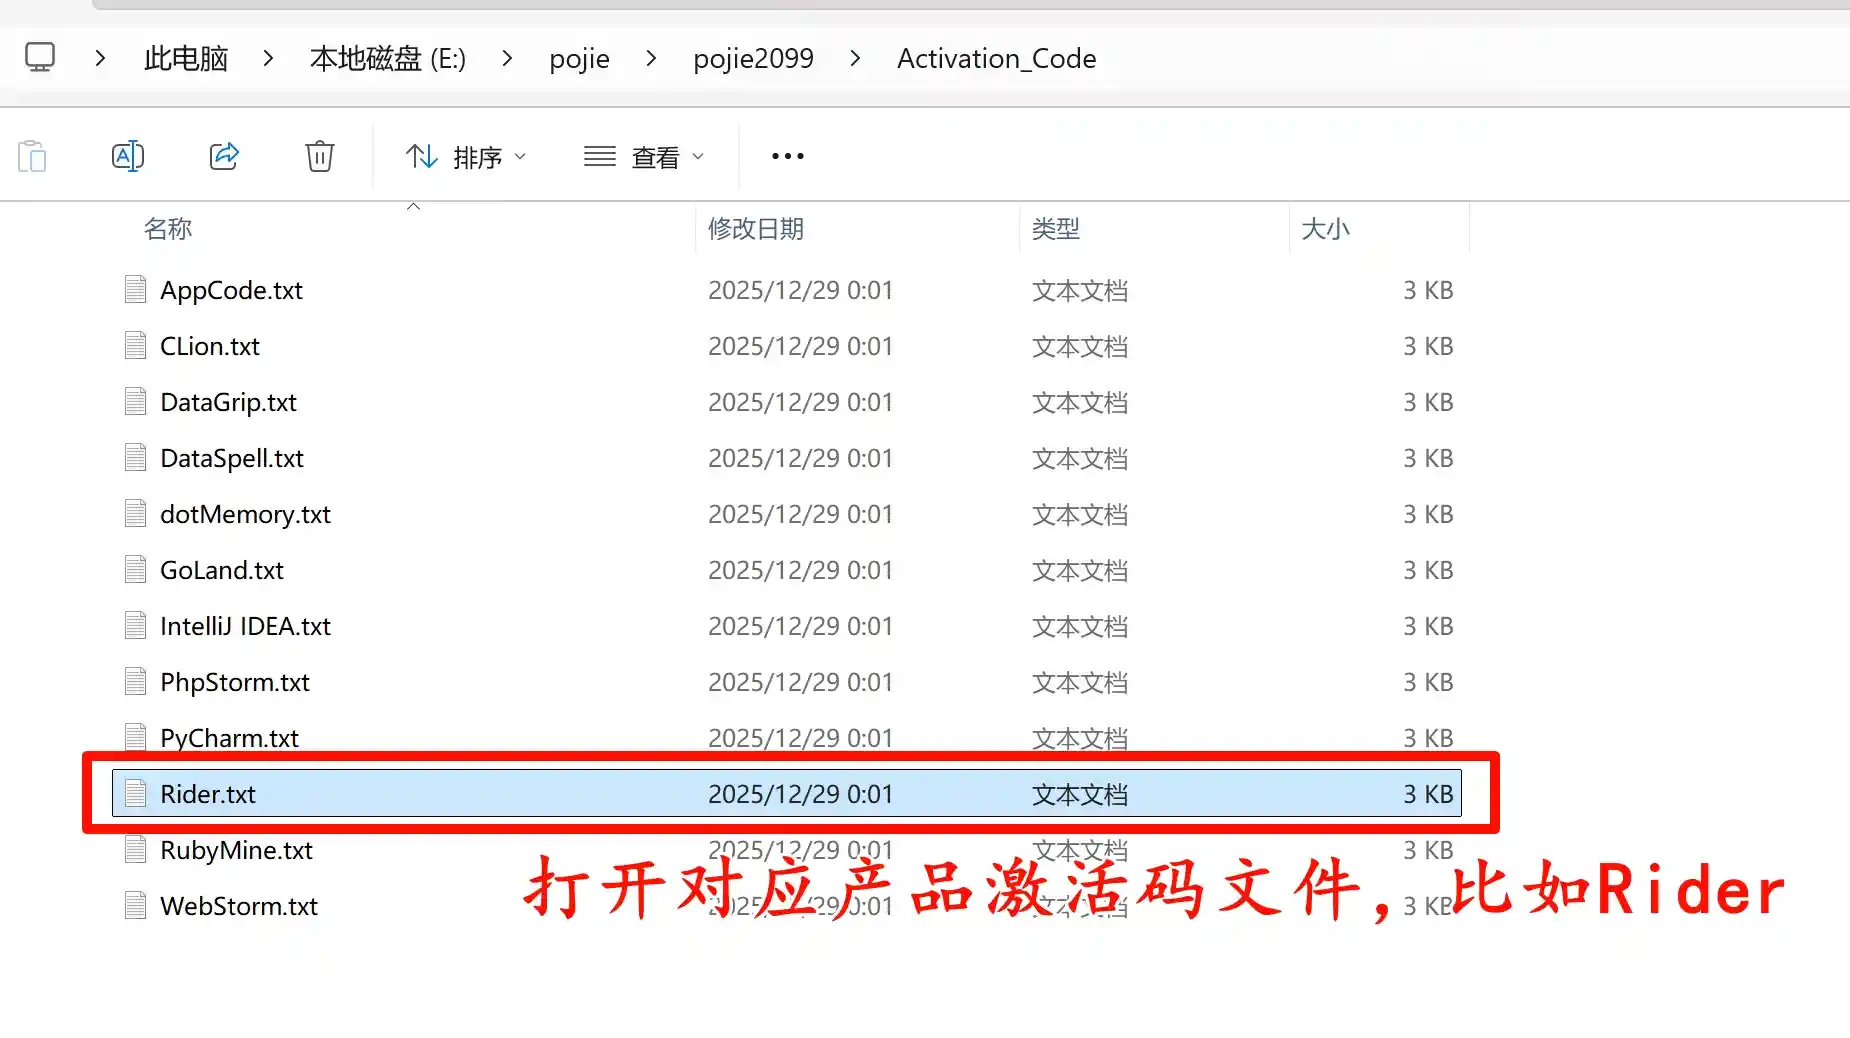Click the delete trash icon
The image size is (1850, 1038).
click(319, 156)
